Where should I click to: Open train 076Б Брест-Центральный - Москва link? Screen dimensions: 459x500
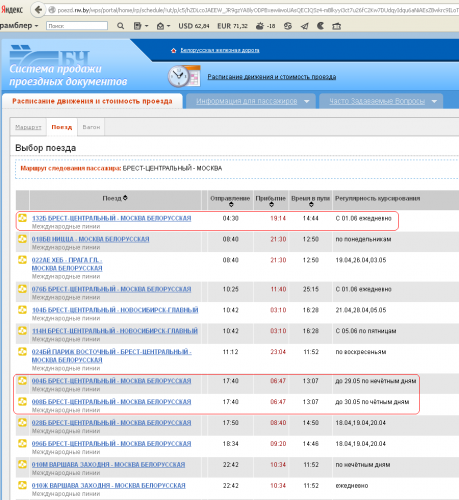111,289
